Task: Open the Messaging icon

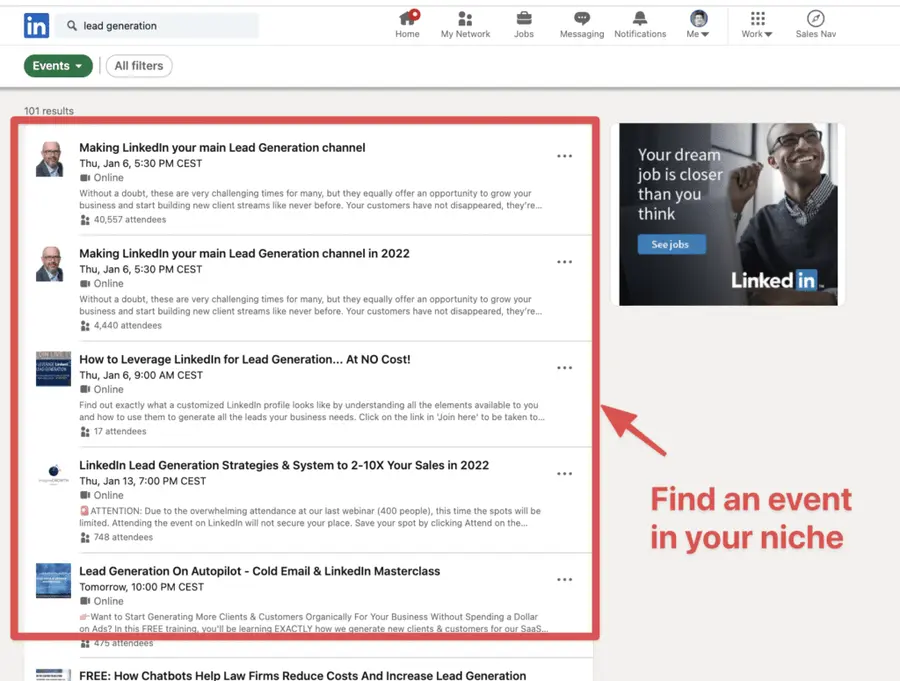Action: (x=581, y=18)
